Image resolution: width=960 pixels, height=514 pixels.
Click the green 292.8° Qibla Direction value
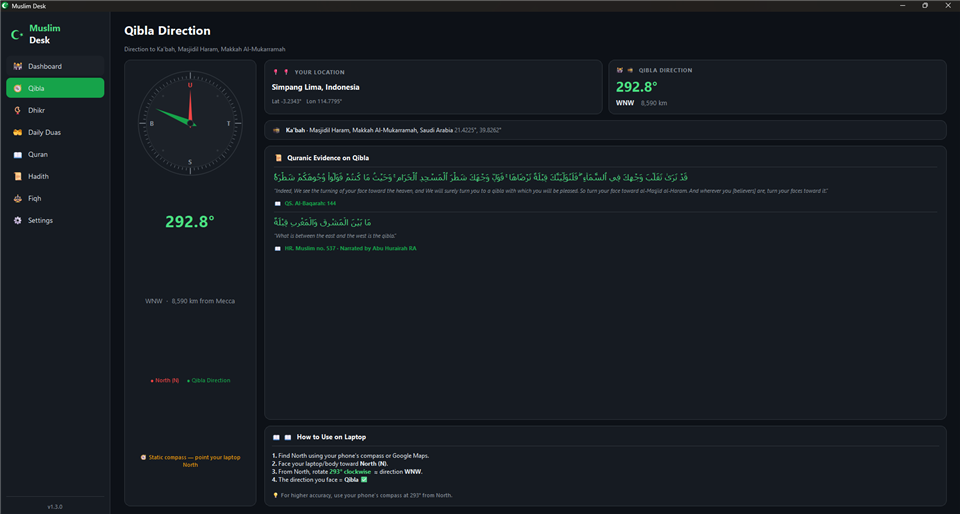(x=637, y=87)
